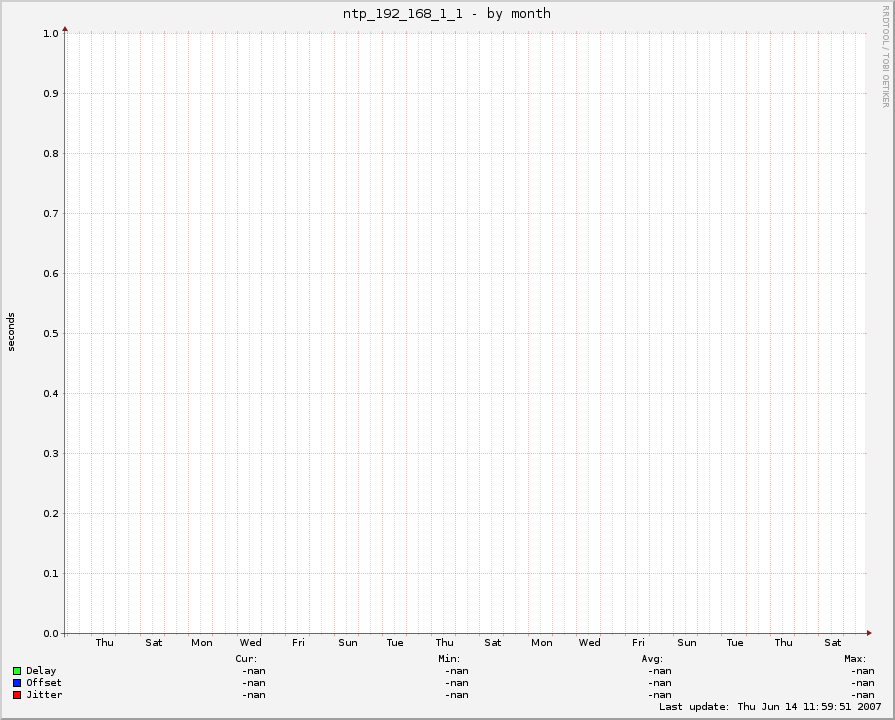Viewport: 895px width, 720px height.
Task: Click the Offset row Cur value '-nan'
Action: tap(254, 683)
